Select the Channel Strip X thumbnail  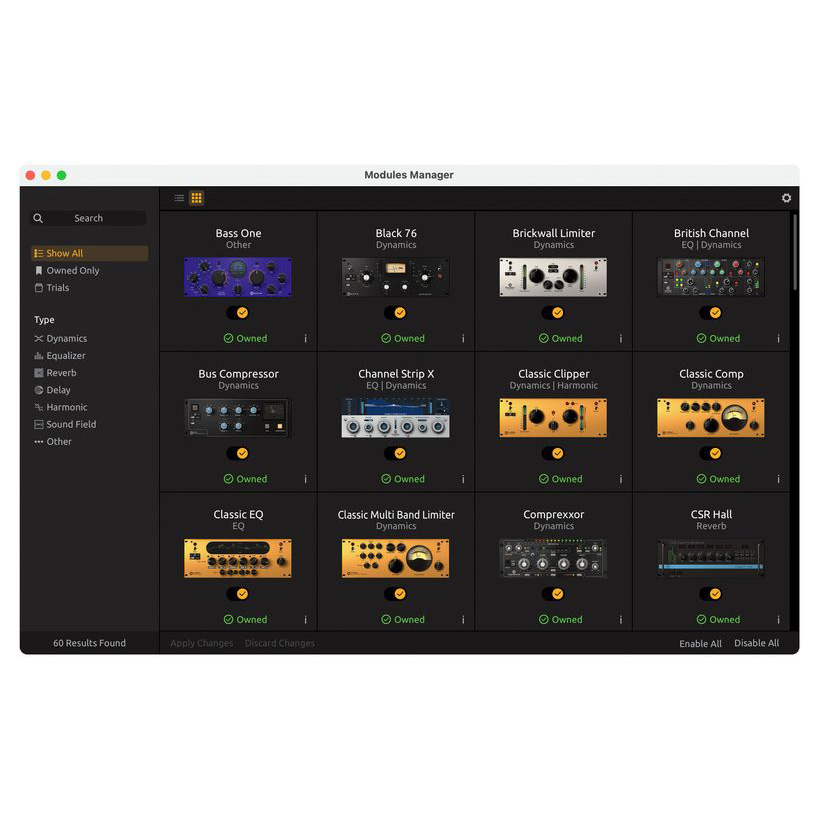coord(395,418)
